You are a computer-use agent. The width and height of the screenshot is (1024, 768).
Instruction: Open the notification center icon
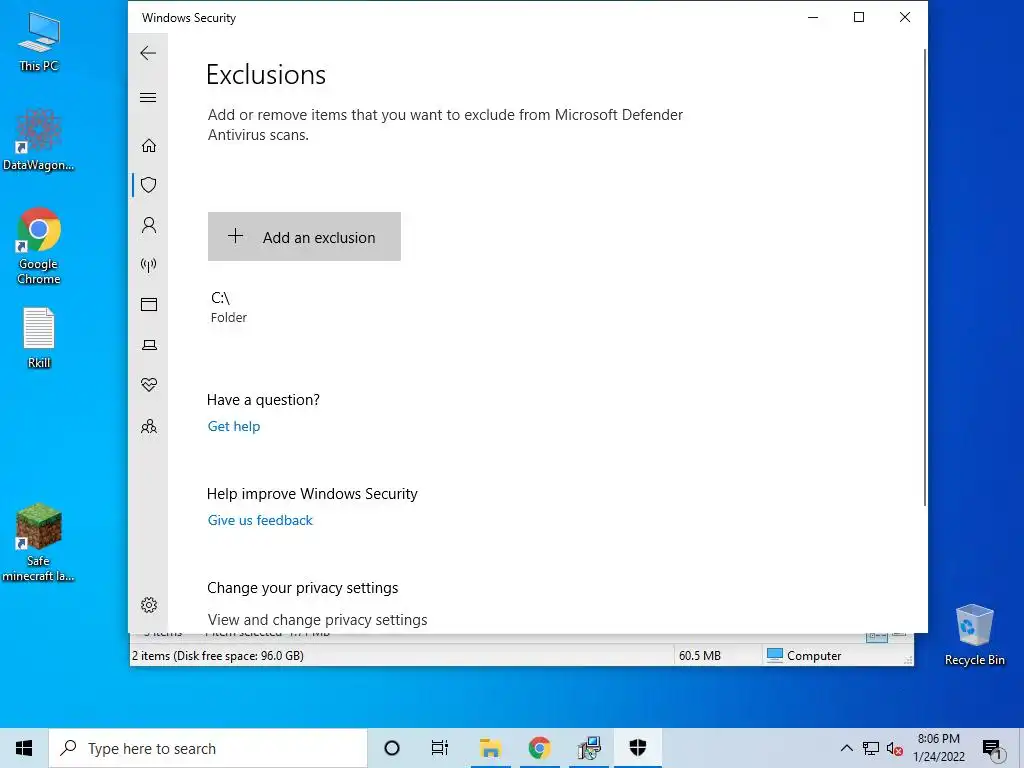pos(992,749)
